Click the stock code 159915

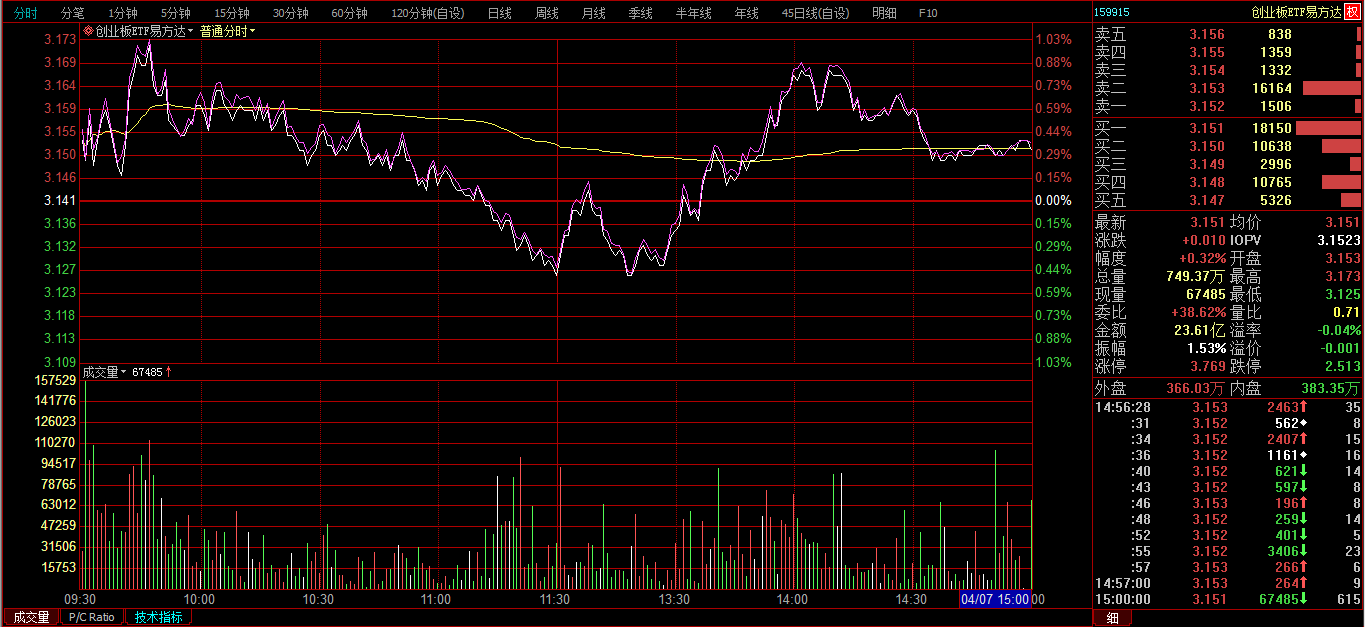click(x=1113, y=12)
